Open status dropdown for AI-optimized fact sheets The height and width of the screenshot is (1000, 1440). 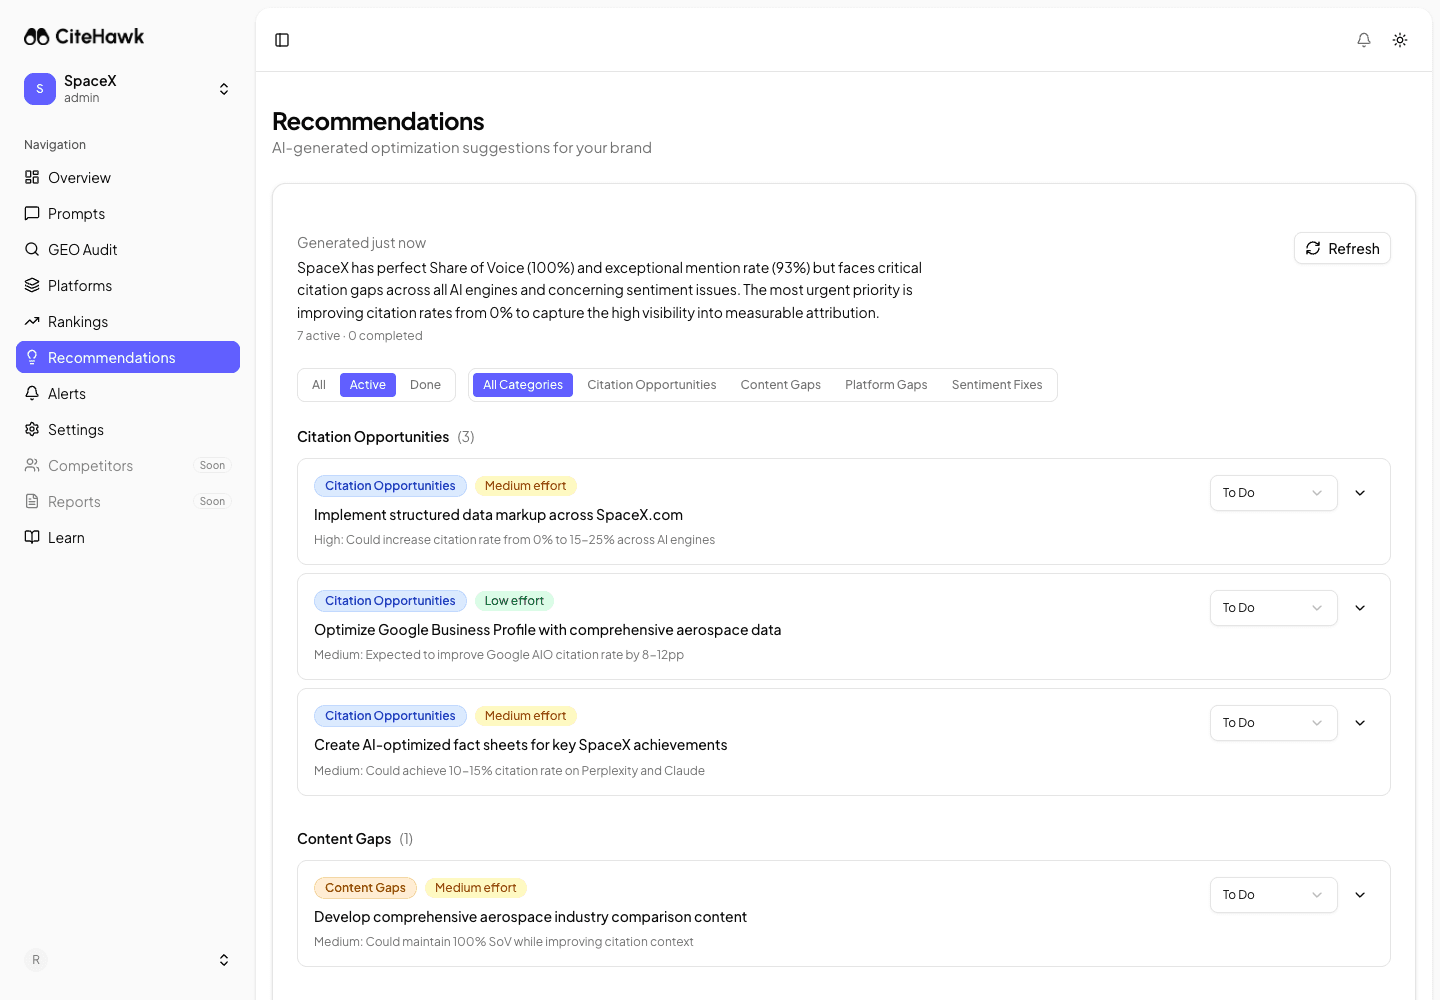[1273, 723]
